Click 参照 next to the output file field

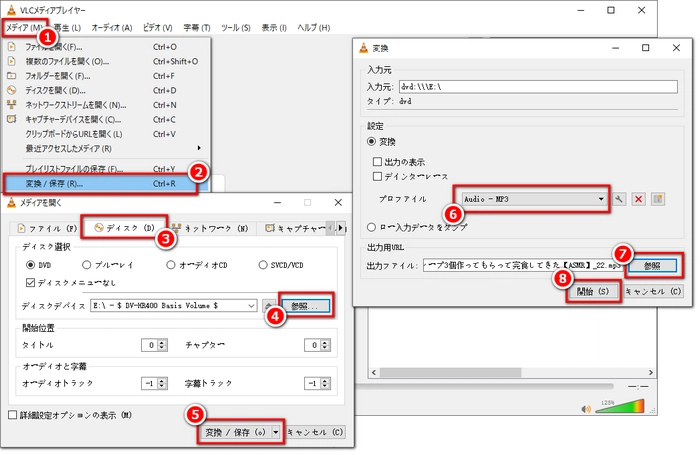(x=653, y=265)
